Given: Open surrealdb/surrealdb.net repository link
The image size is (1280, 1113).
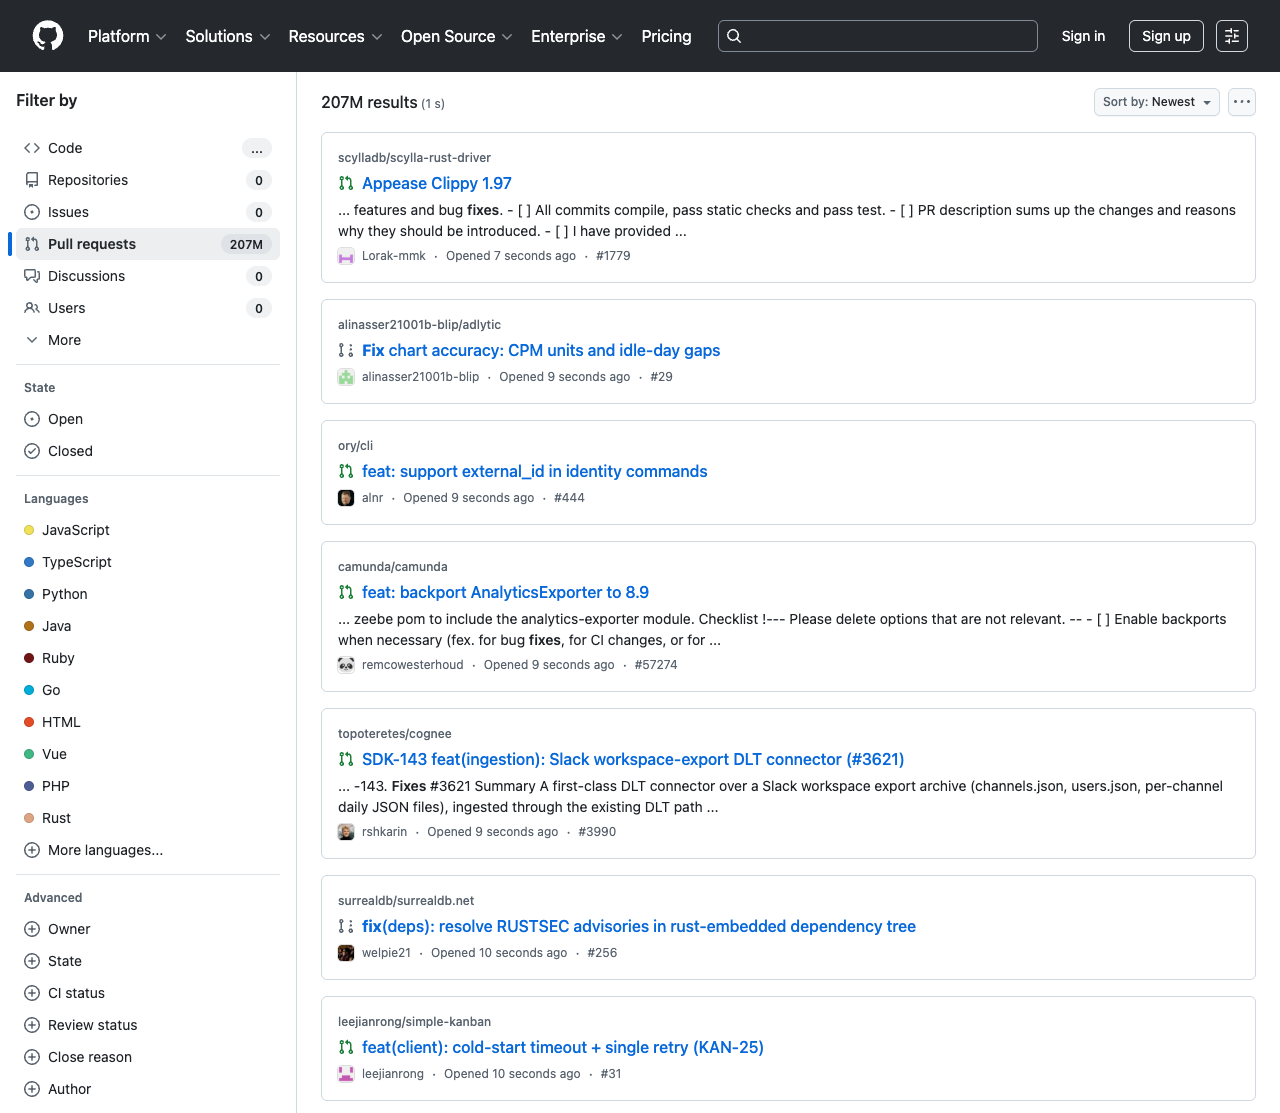Looking at the screenshot, I should click(x=406, y=901).
